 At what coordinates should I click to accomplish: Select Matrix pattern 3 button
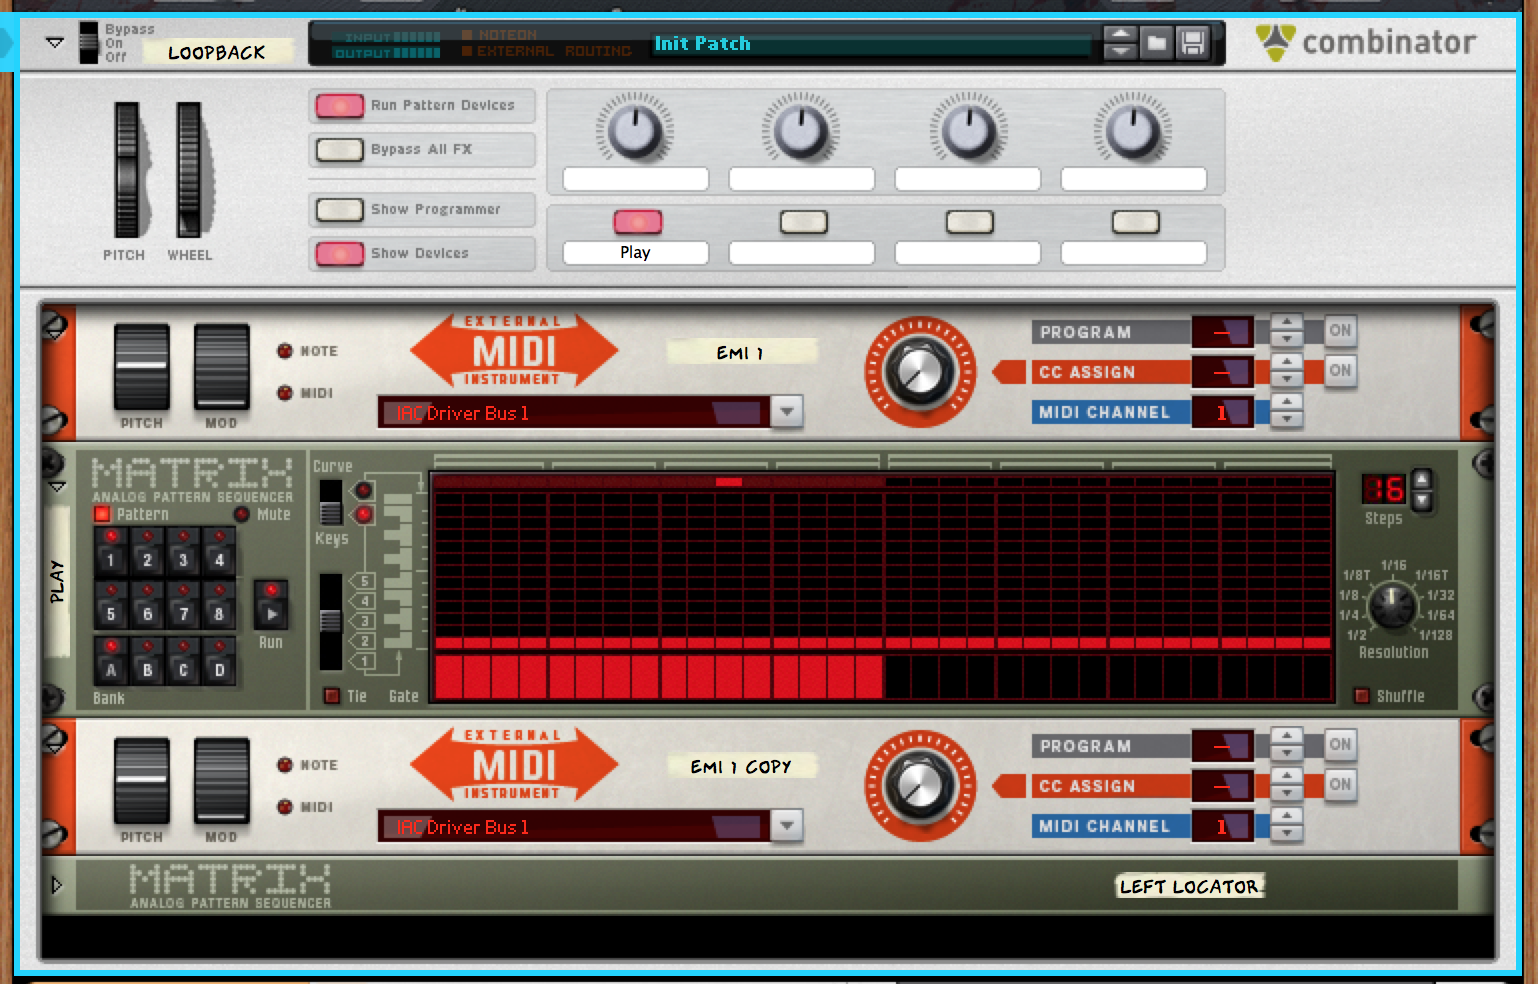point(183,551)
